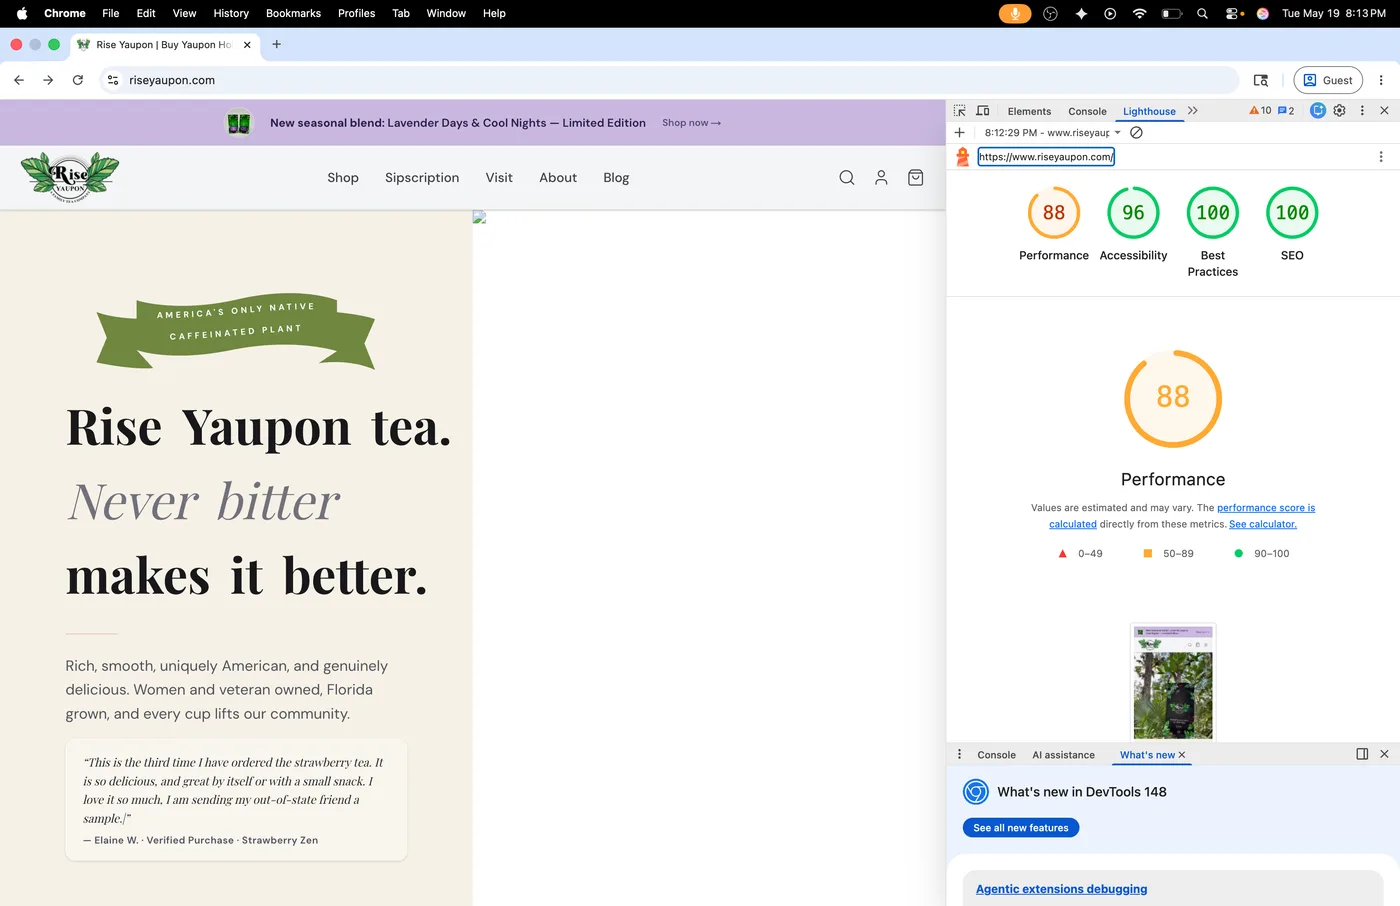The height and width of the screenshot is (906, 1400).
Task: Start a new Lighthouse report with plus icon
Action: (960, 133)
